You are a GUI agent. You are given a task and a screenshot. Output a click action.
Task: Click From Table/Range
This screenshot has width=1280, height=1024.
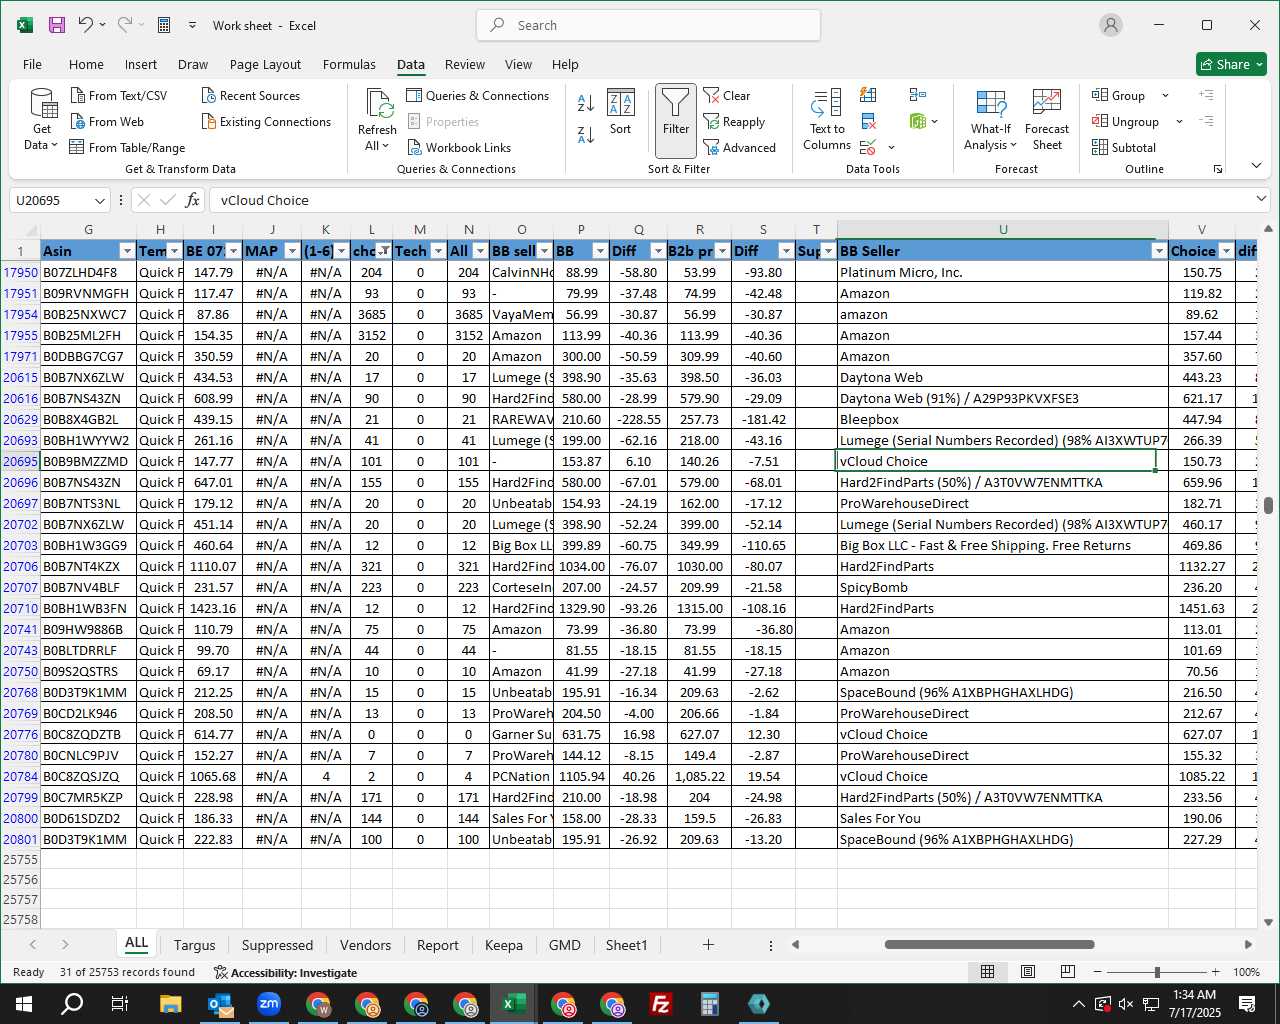tap(127, 148)
